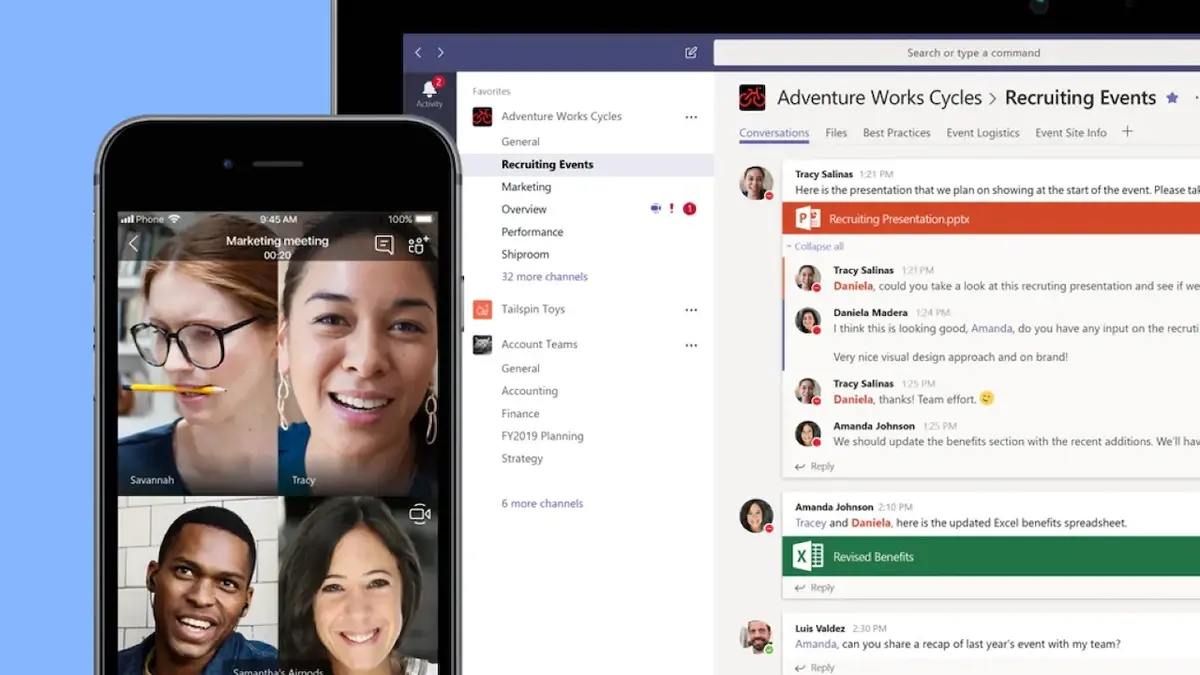Viewport: 1200px width, 675px height.
Task: Tap add participants icon on phone
Action: click(x=419, y=245)
